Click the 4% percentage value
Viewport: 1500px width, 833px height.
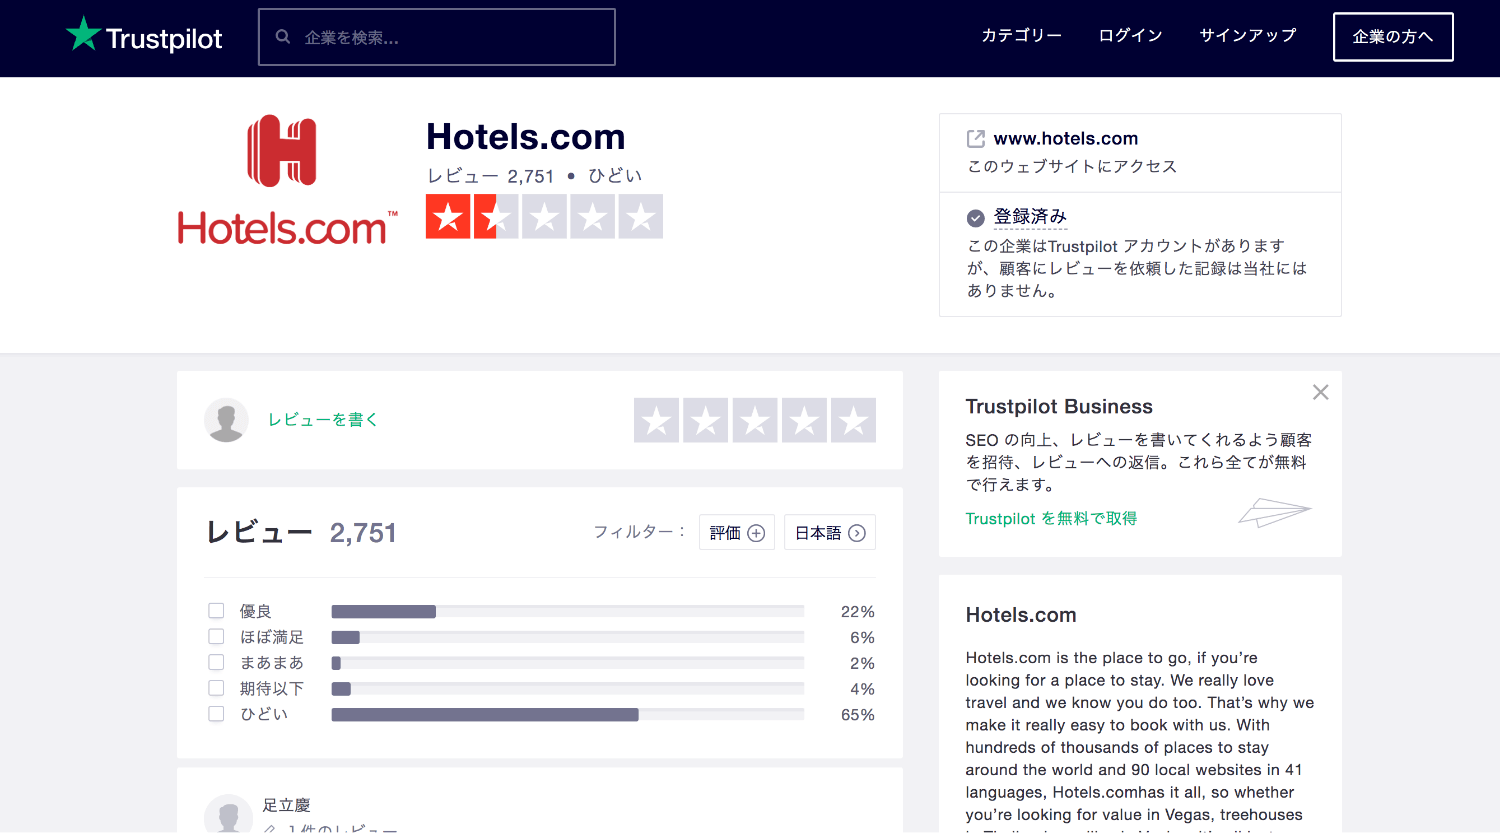coord(863,689)
